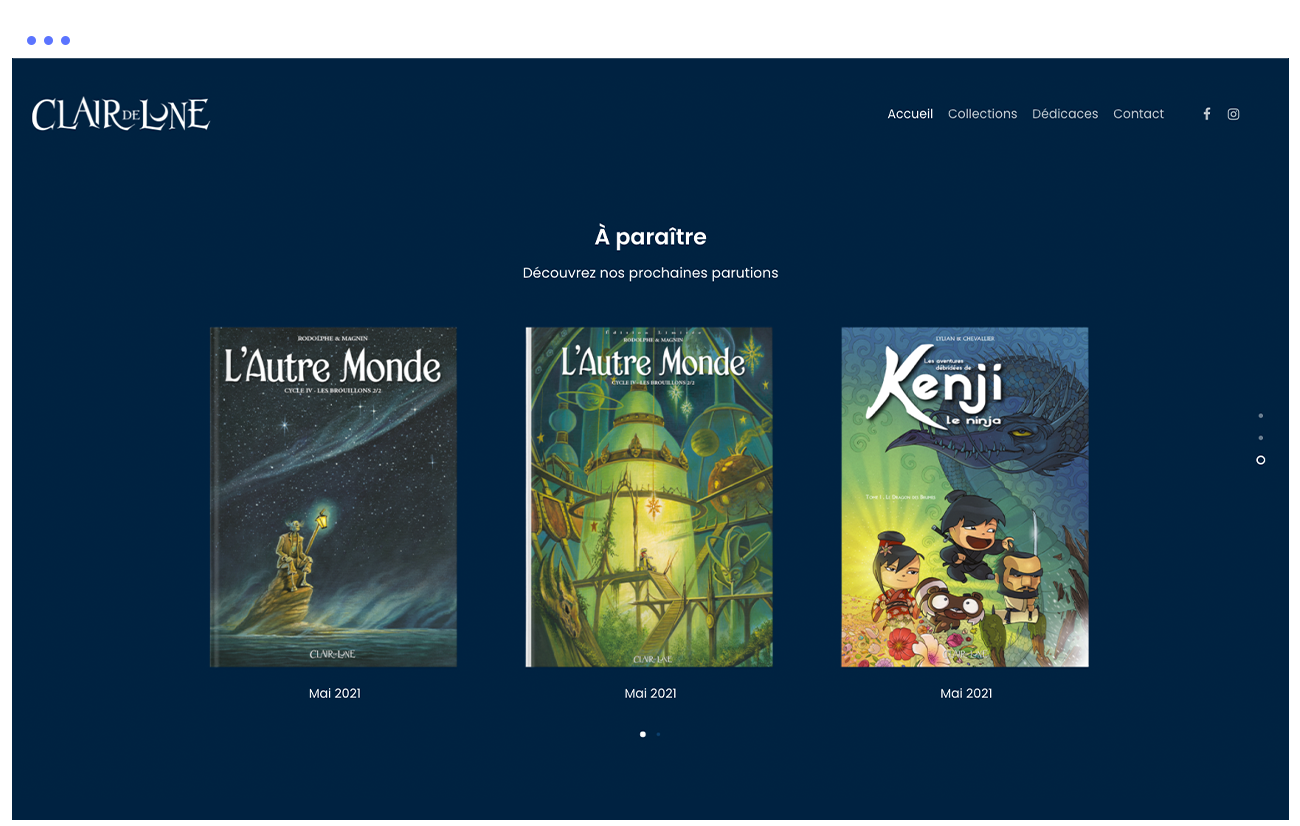Open the Dédicaces menu item
Image resolution: width=1300 pixels, height=826 pixels.
coord(1065,114)
